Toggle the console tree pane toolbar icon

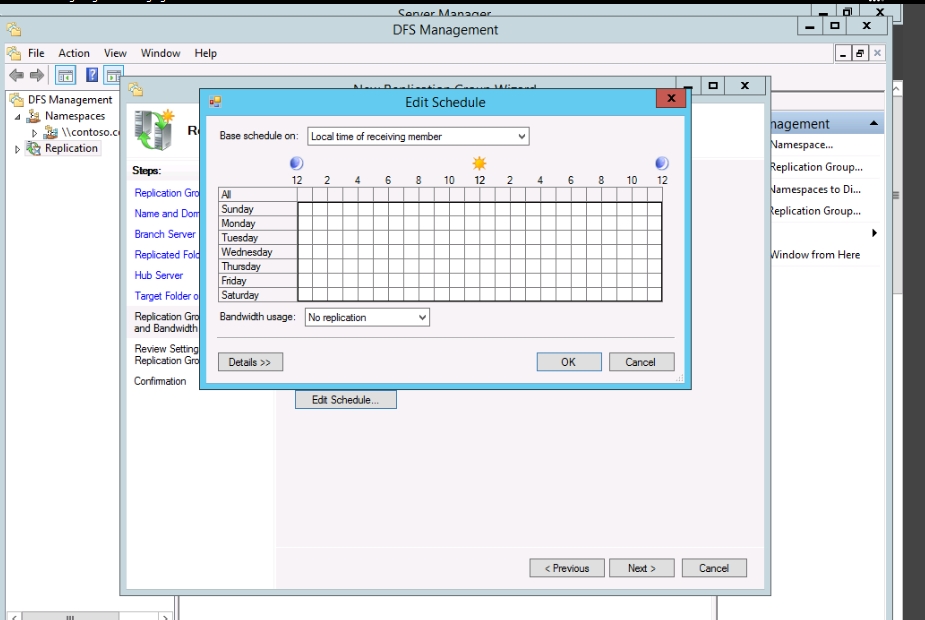[x=65, y=76]
